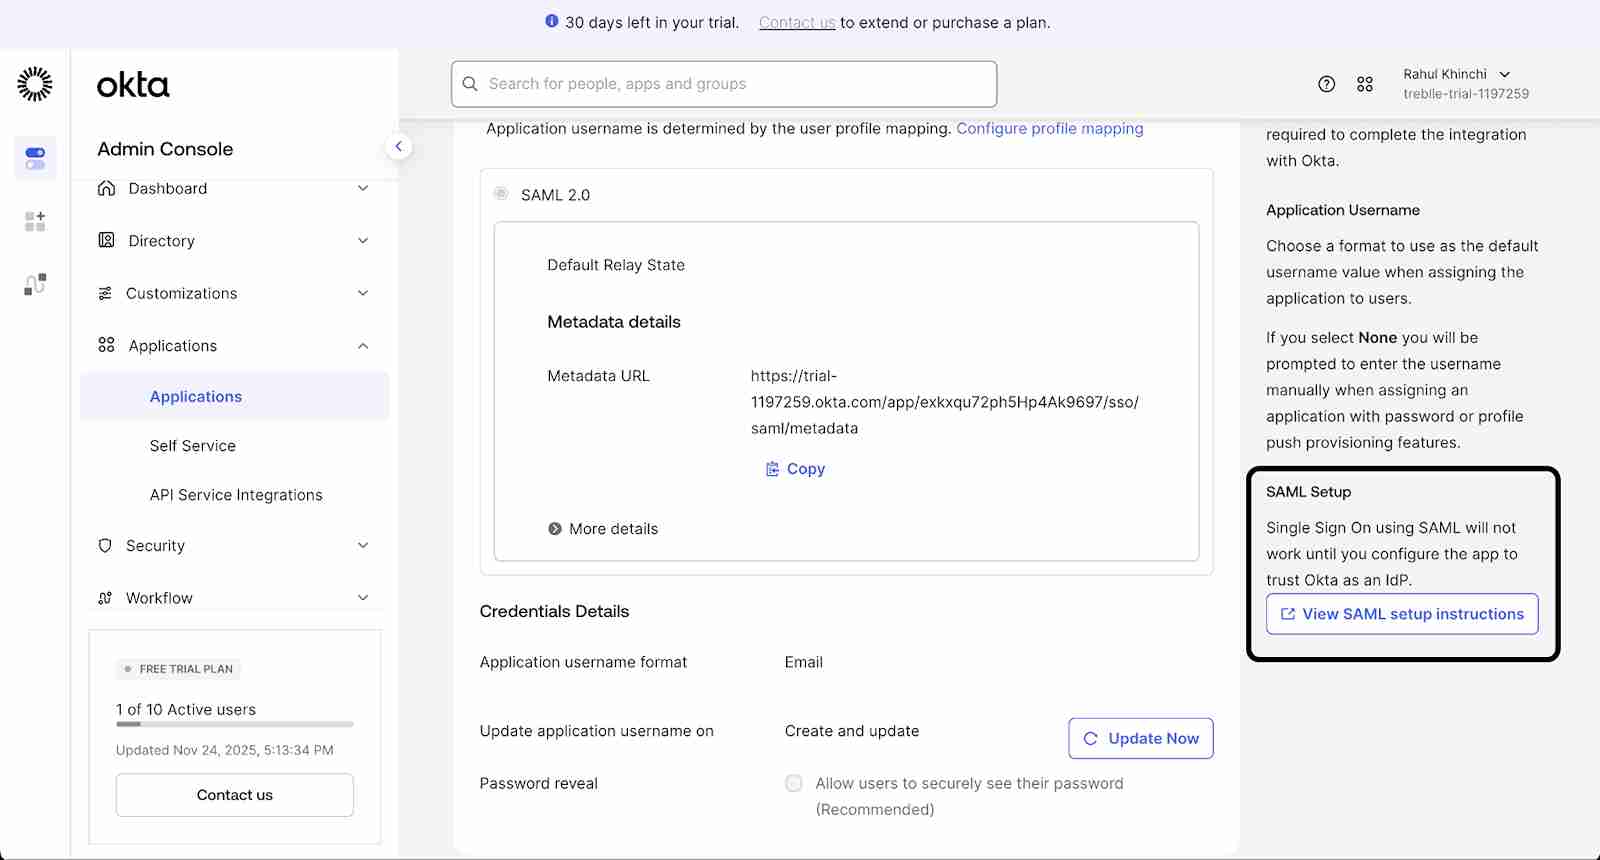Focus the people, apps and groups search field
This screenshot has width=1600, height=860.
point(724,84)
